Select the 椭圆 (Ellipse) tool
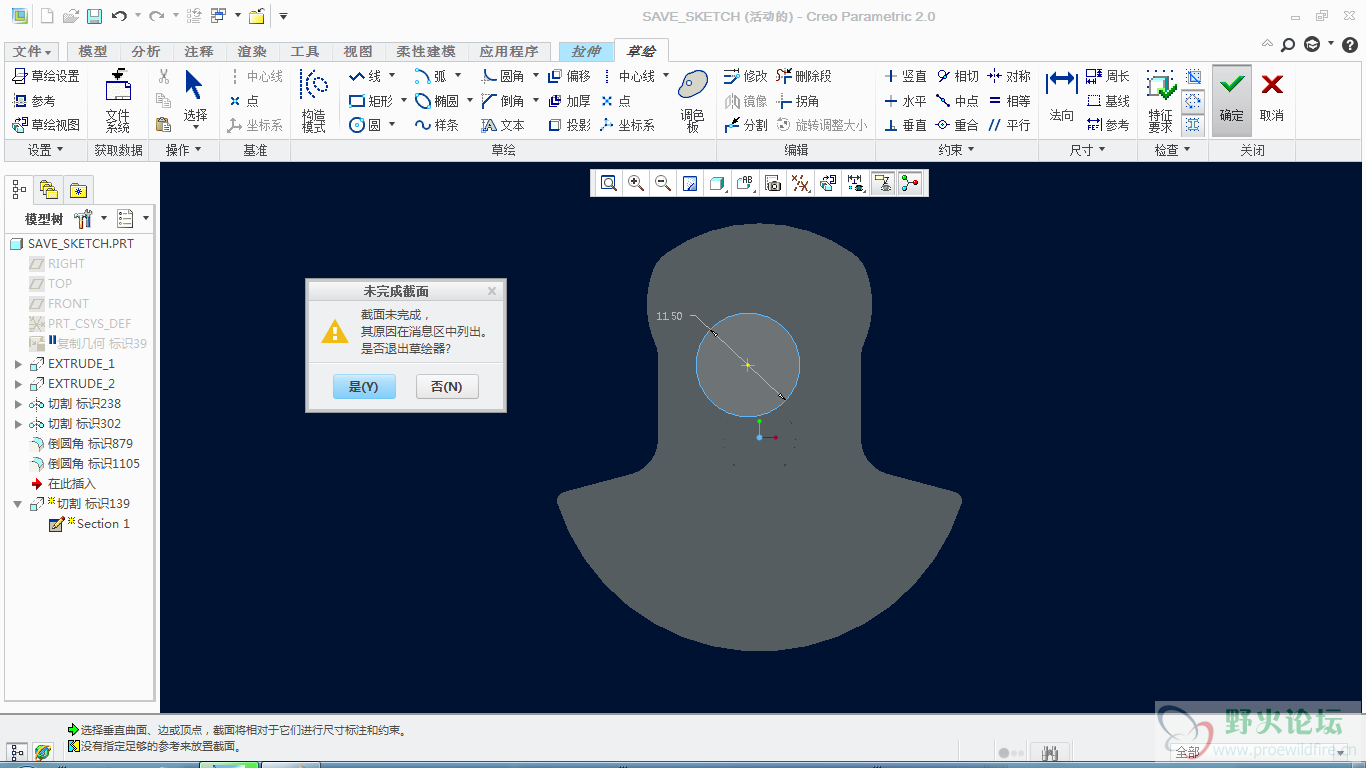The height and width of the screenshot is (768, 1366). coord(437,101)
